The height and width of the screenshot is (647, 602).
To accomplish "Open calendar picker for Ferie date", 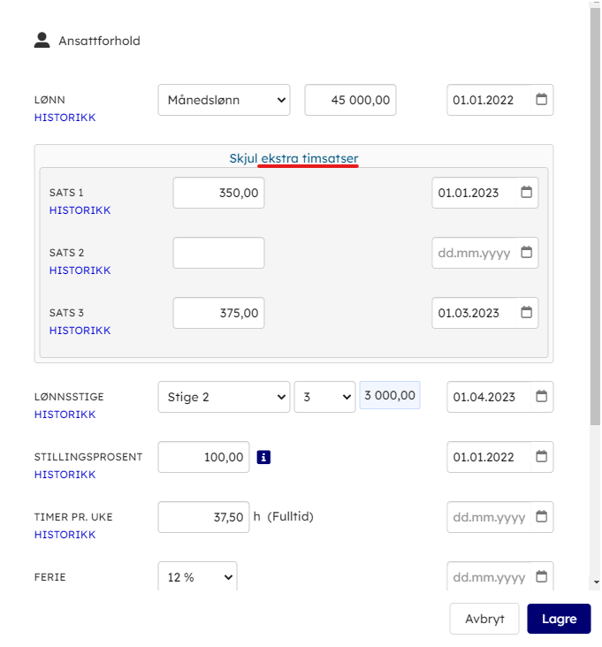I will click(541, 576).
